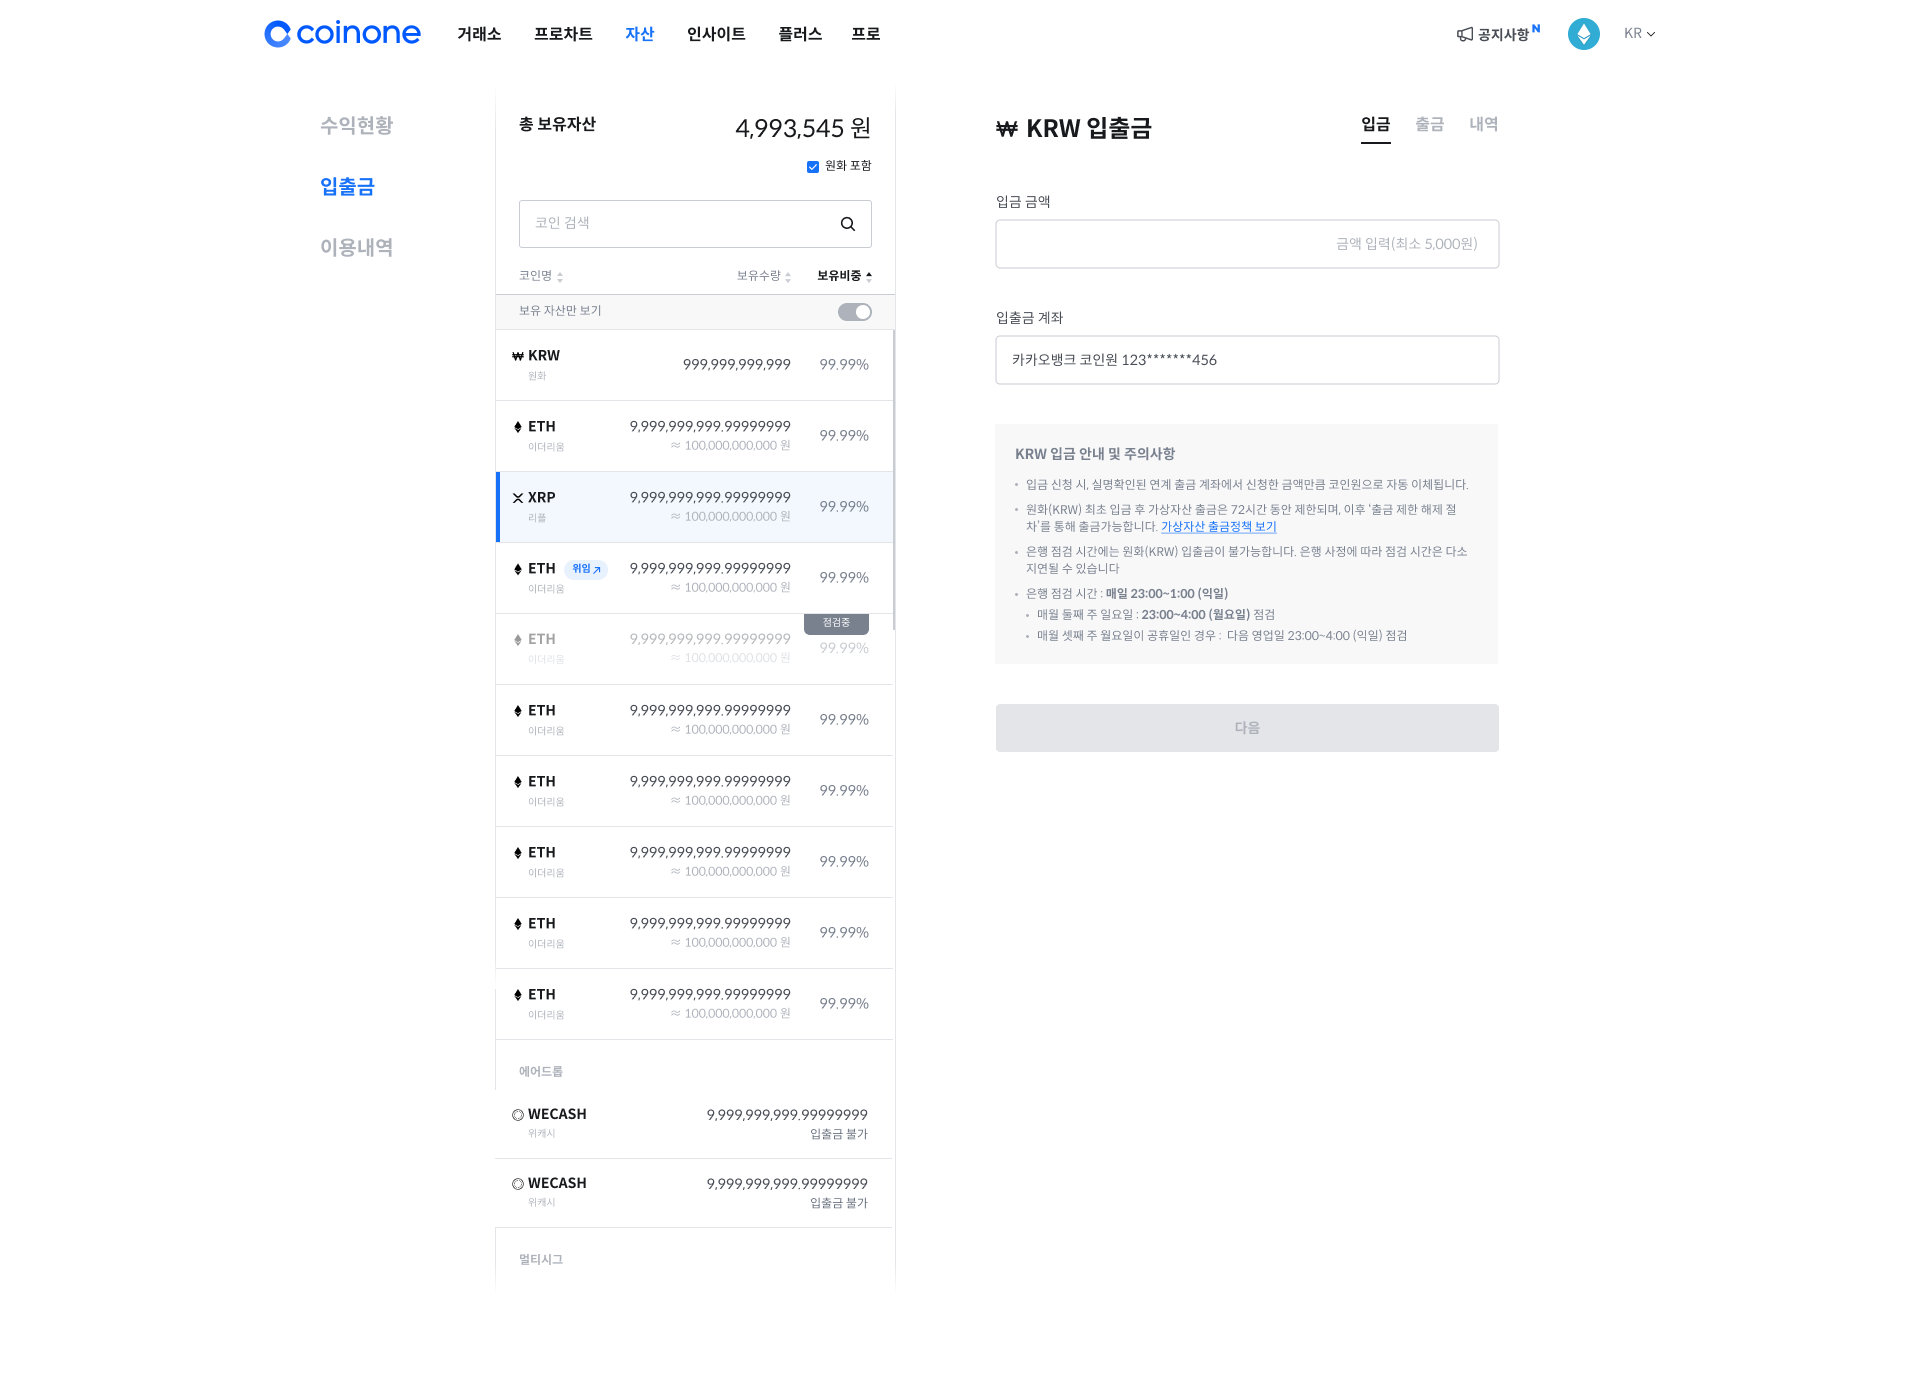Click the Ethereum profile avatar icon

tap(1583, 34)
